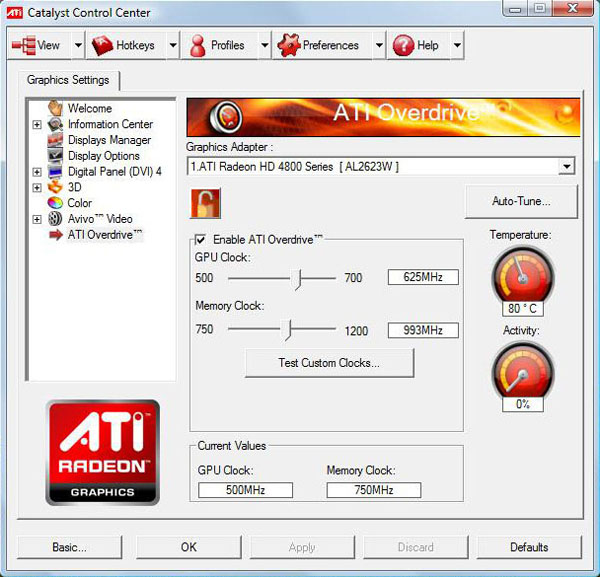This screenshot has width=600, height=577.
Task: Select ATI Overdrive in the tree
Action: coord(105,235)
